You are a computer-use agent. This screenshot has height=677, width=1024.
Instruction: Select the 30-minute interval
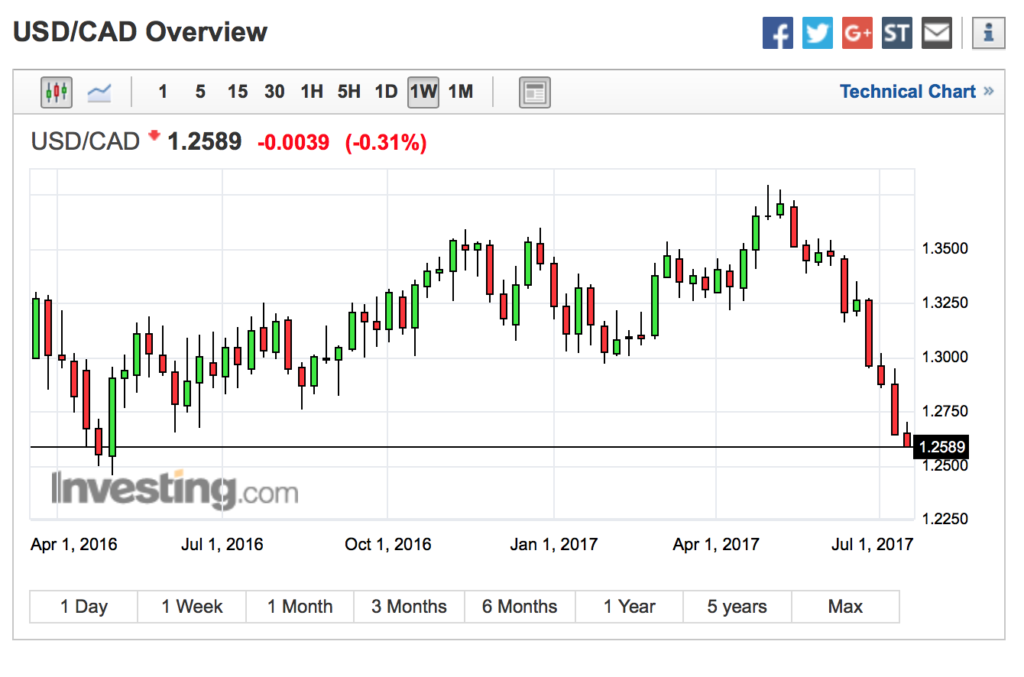pyautogui.click(x=274, y=92)
